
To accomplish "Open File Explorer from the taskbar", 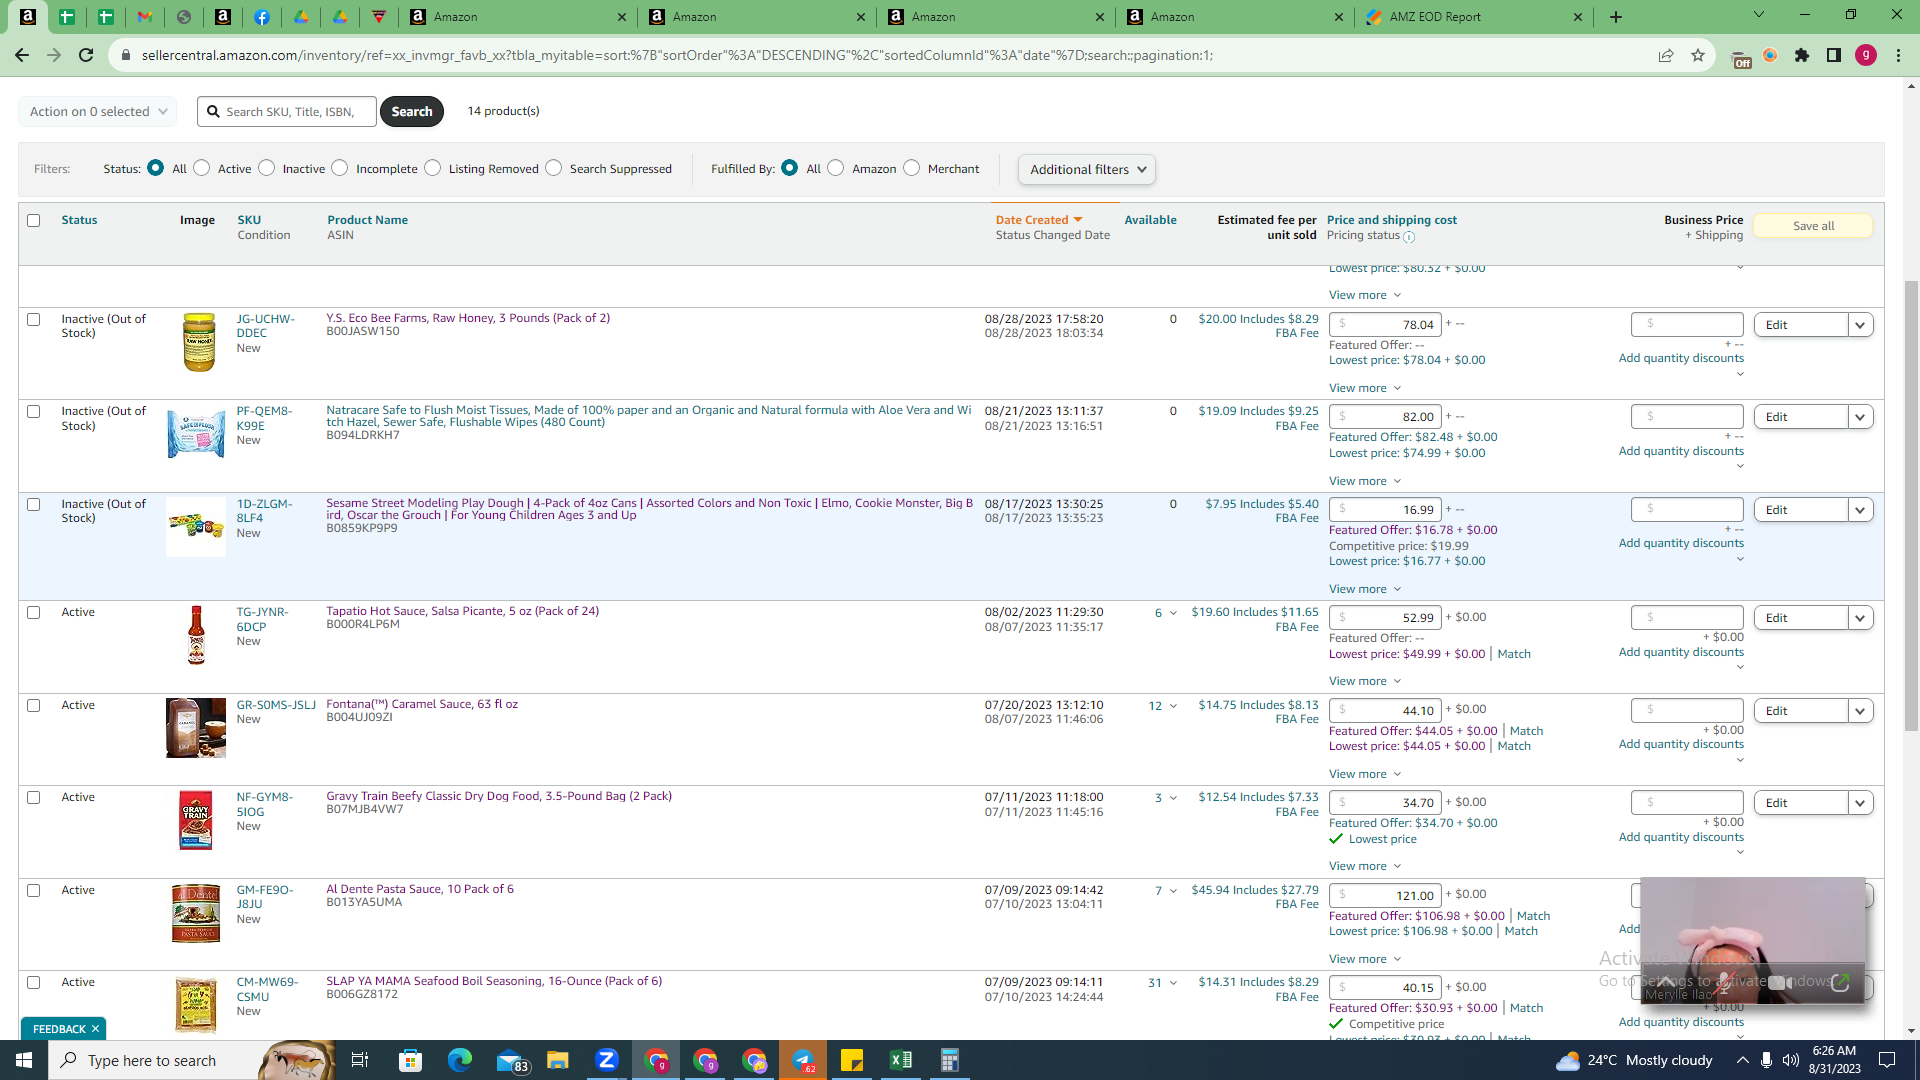I will (557, 1060).
